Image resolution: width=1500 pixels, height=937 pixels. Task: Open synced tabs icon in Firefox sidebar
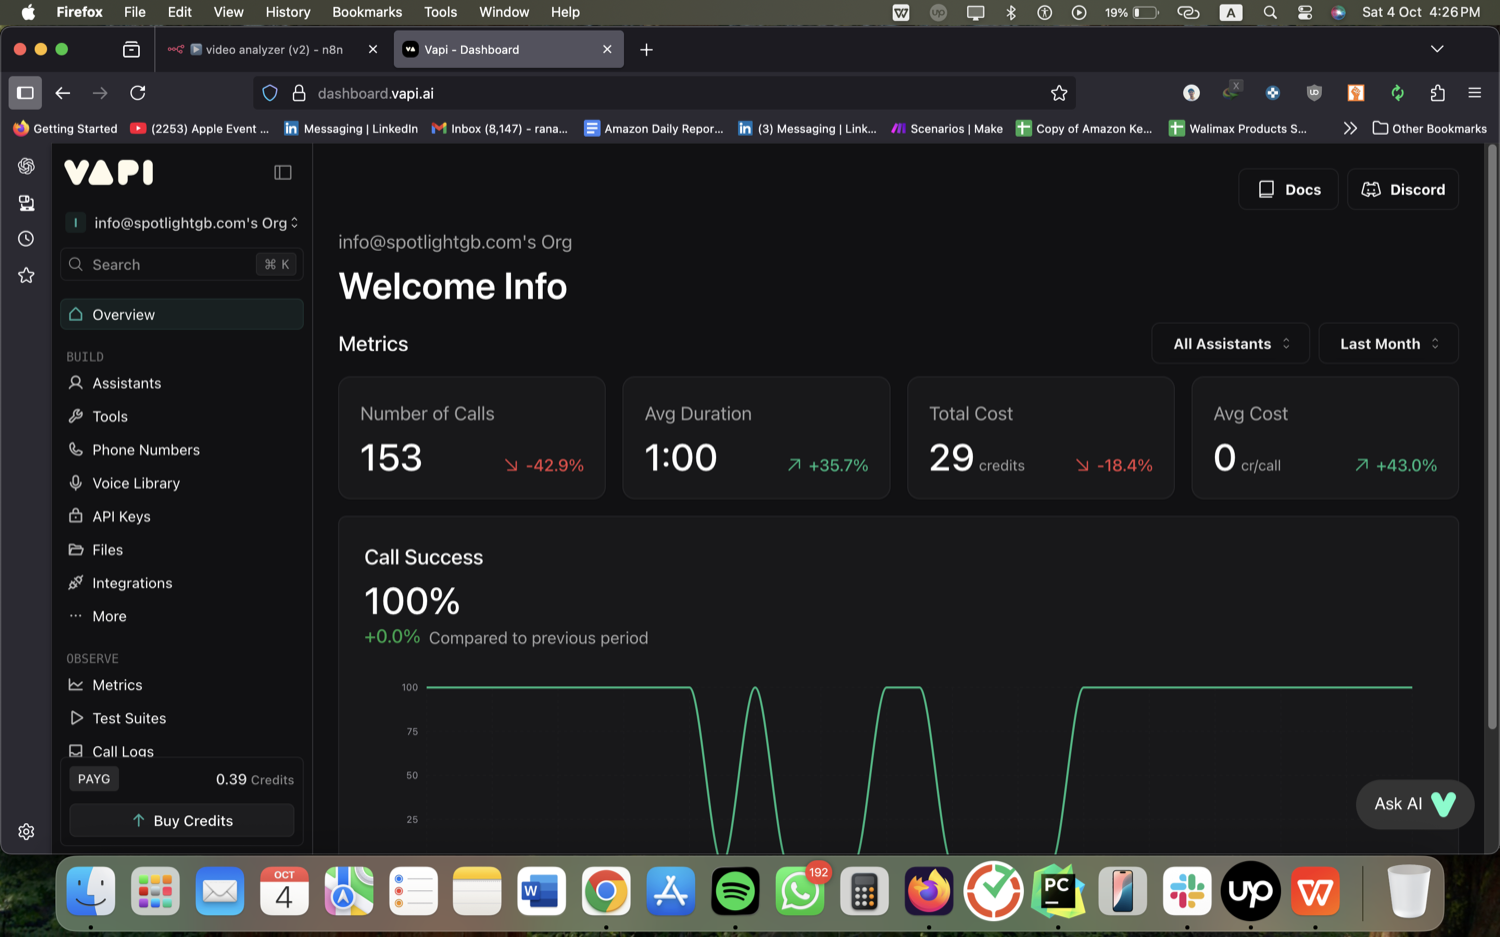tap(26, 203)
